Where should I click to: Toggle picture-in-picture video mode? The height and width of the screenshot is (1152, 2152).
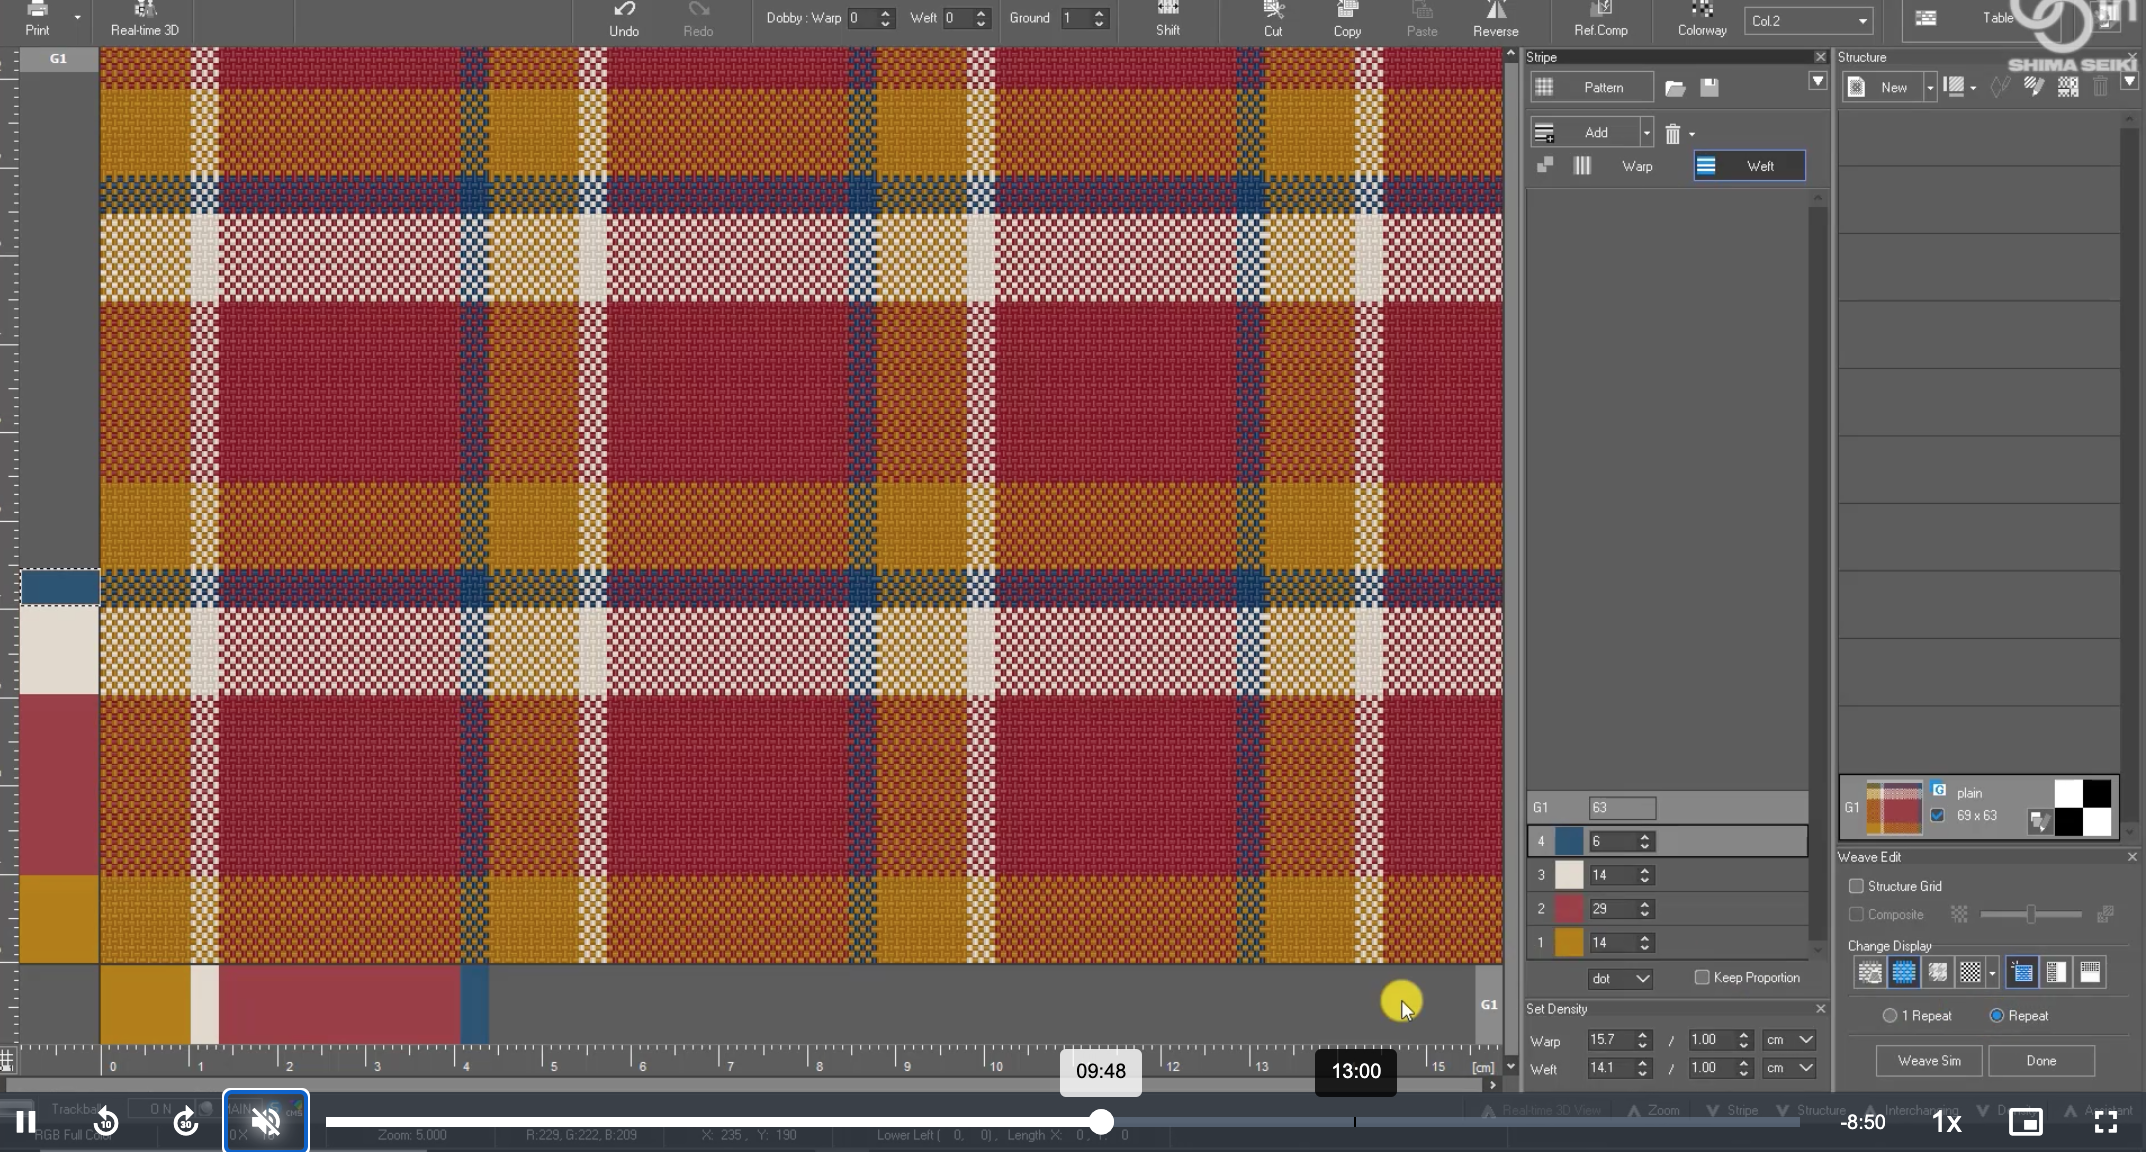point(2026,1122)
